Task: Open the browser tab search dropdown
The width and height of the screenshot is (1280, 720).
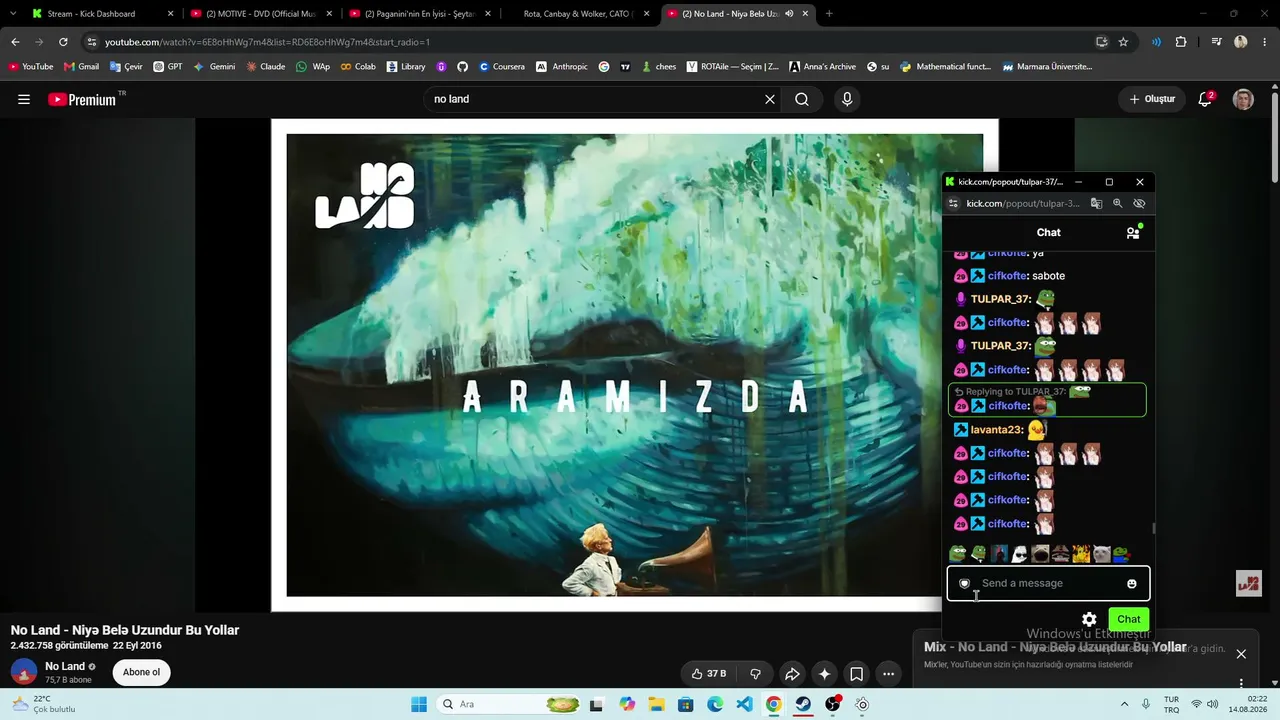Action: pyautogui.click(x=12, y=14)
